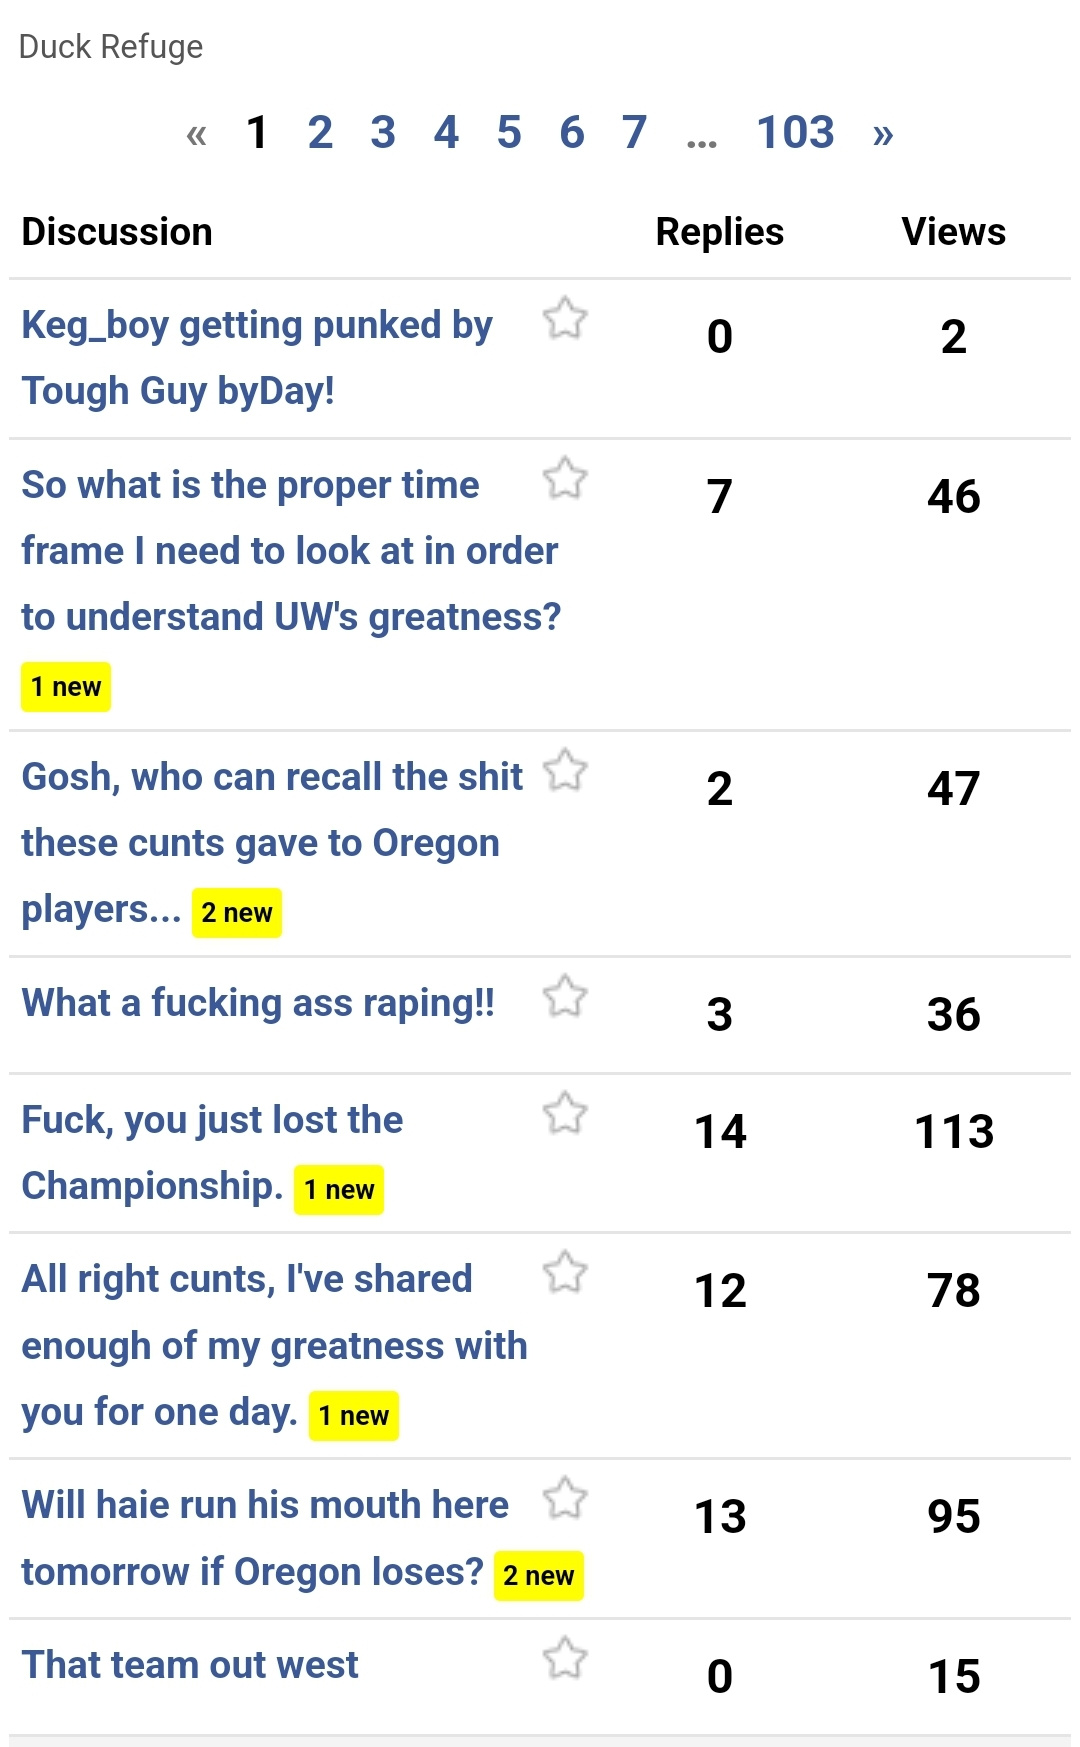The image size is (1080, 1747).
Task: Favorite the Gosh, who can recall thread
Action: tap(565, 771)
